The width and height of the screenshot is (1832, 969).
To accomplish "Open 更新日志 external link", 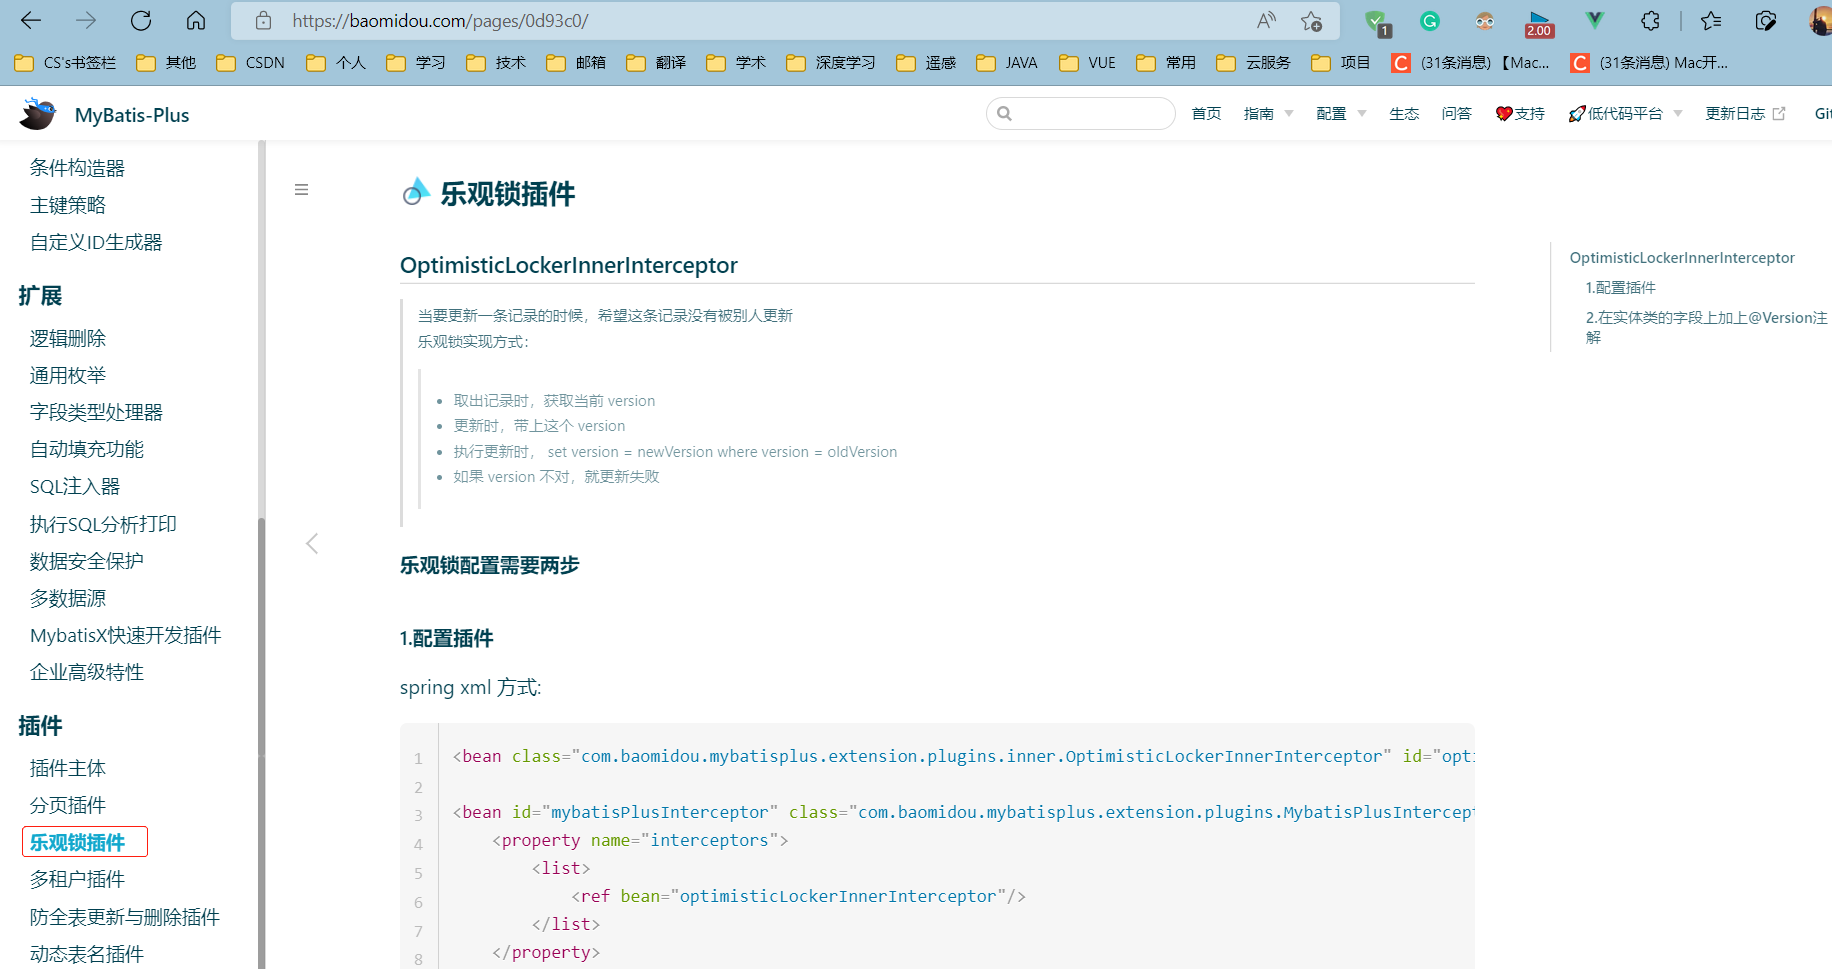I will tap(1745, 114).
